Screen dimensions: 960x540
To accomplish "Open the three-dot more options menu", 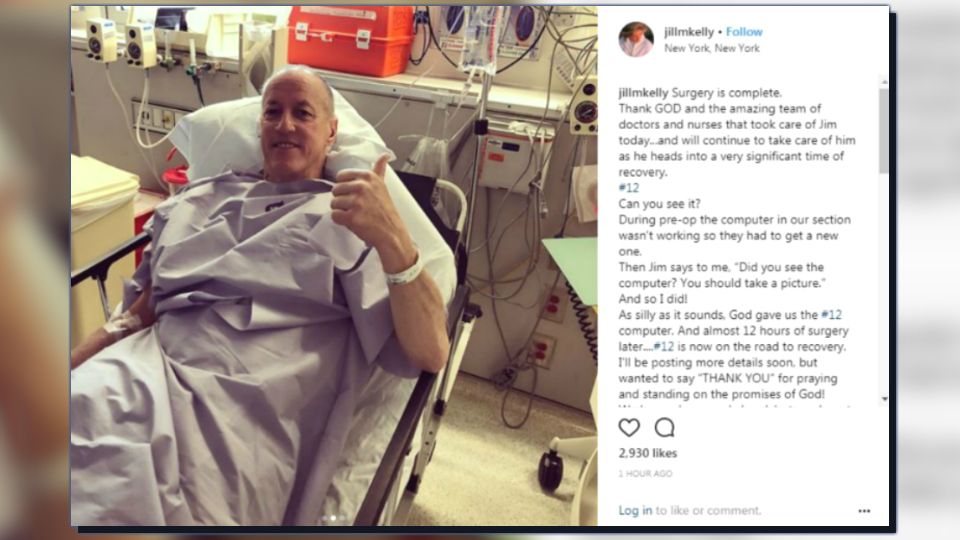I will (x=864, y=511).
